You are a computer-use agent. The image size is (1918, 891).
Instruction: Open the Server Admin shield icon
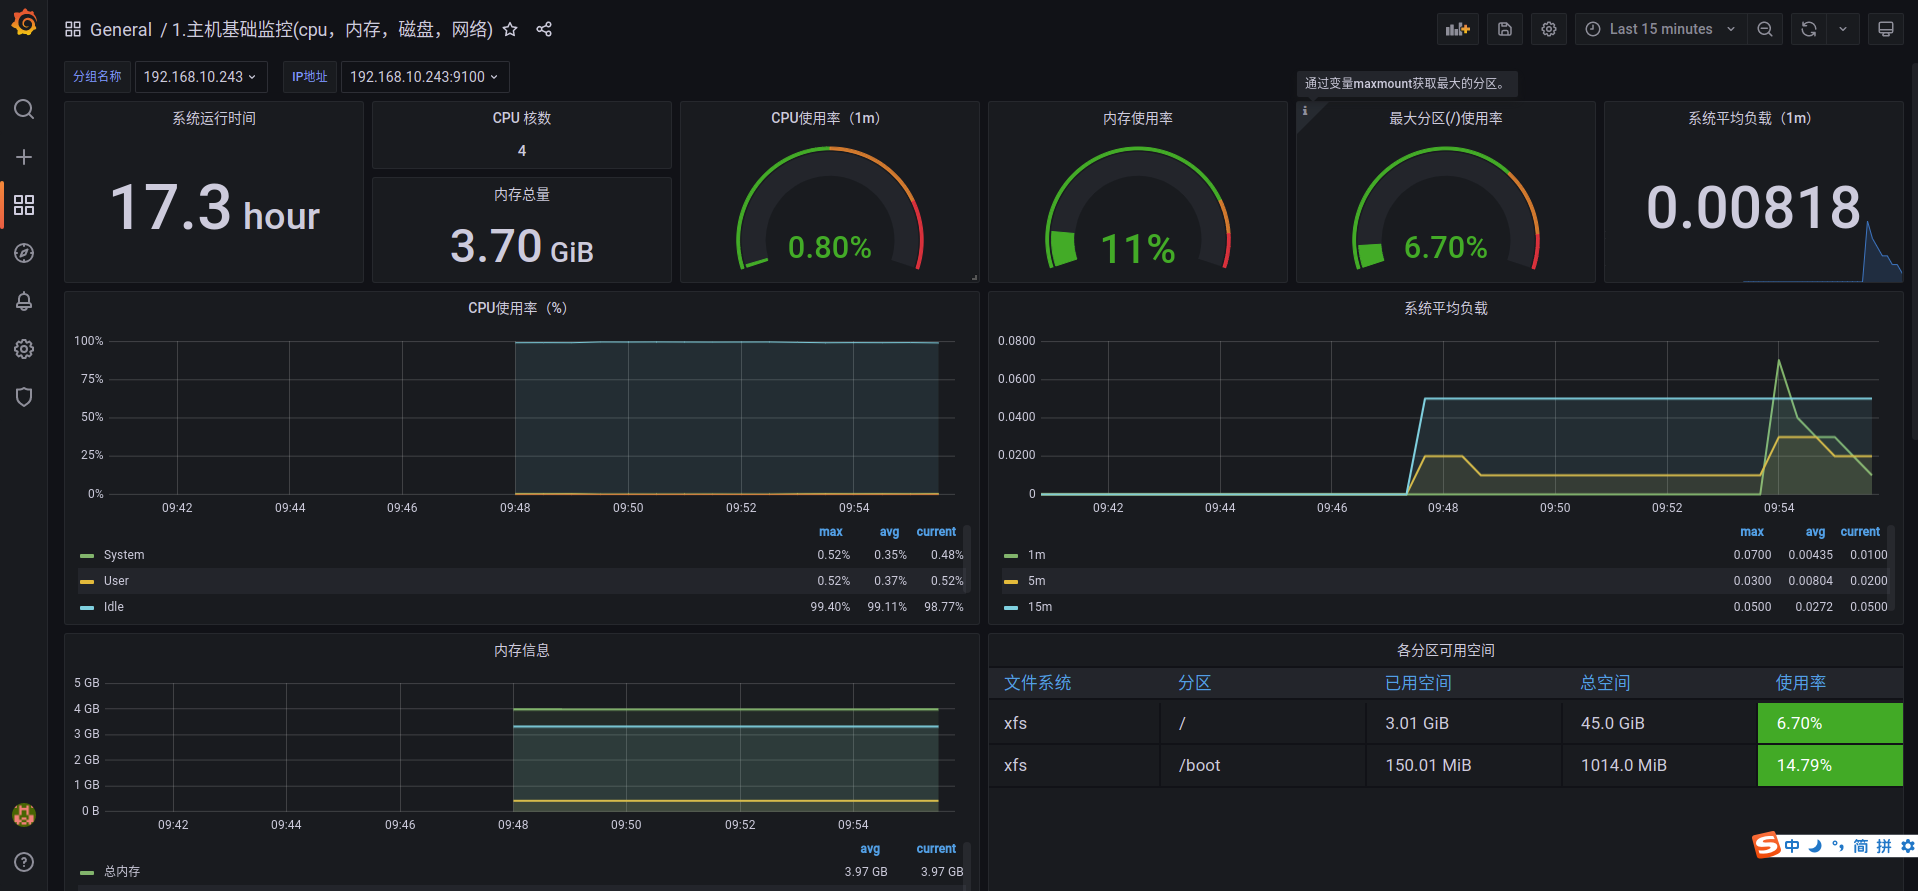pyautogui.click(x=24, y=397)
